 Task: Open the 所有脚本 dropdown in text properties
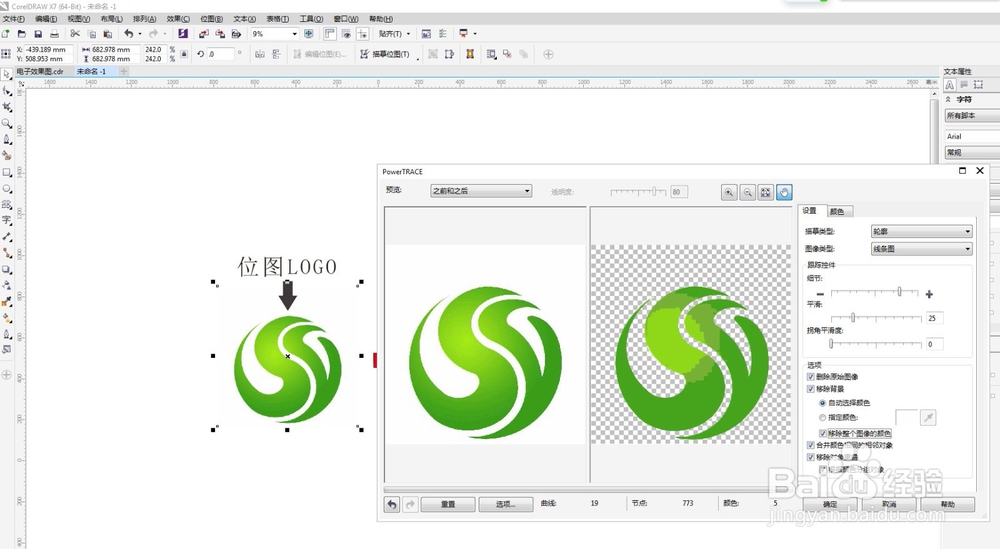click(x=971, y=115)
